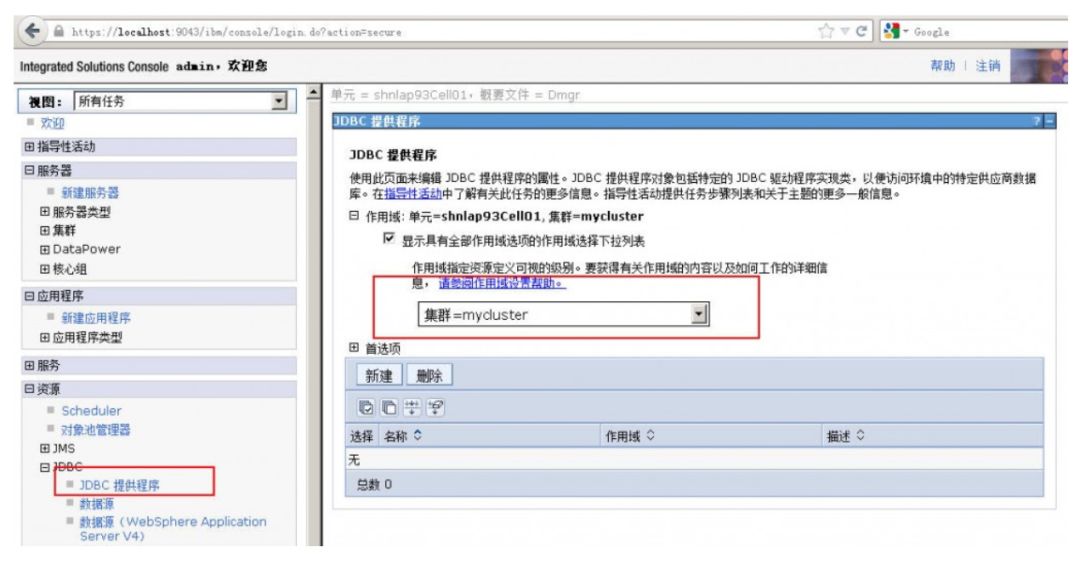Viewport: 1080px width, 570px height.
Task: Collapse the 应用程序 section
Action: [30, 296]
